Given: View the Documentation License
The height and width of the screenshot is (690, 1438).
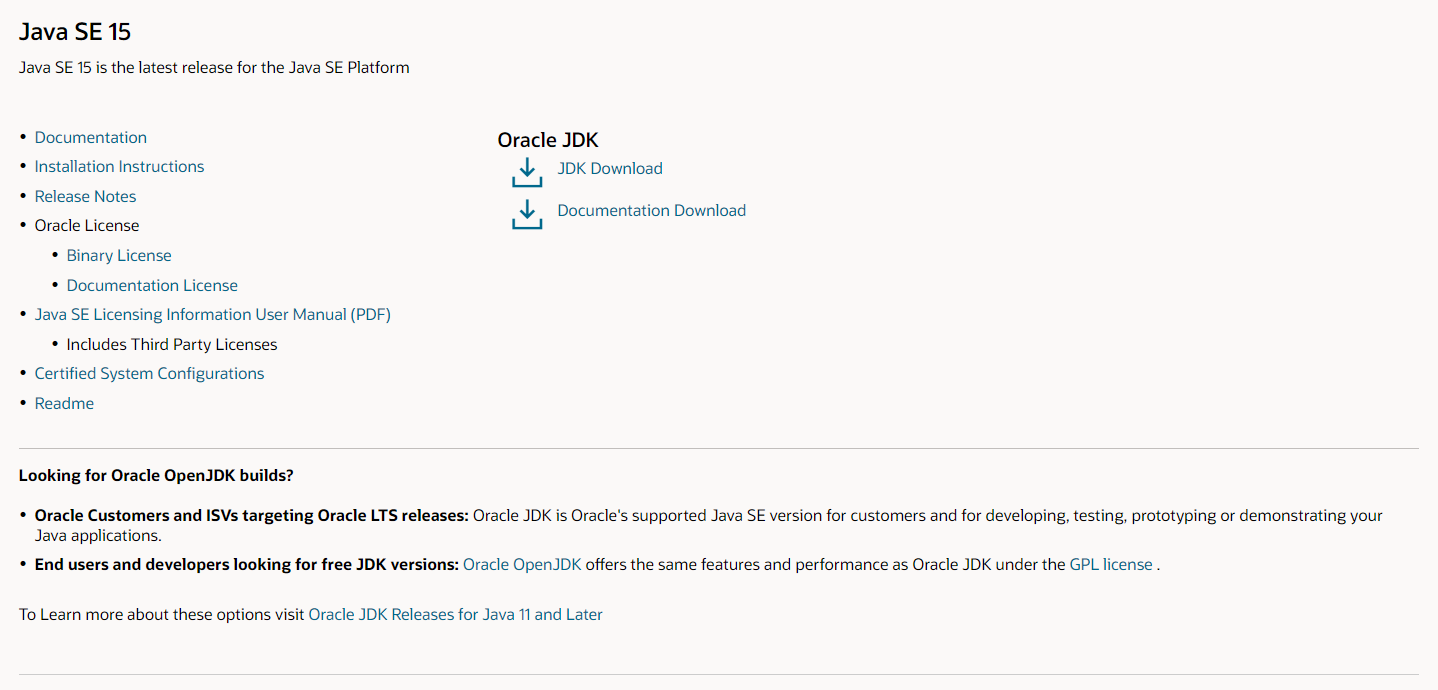Looking at the screenshot, I should tap(152, 286).
